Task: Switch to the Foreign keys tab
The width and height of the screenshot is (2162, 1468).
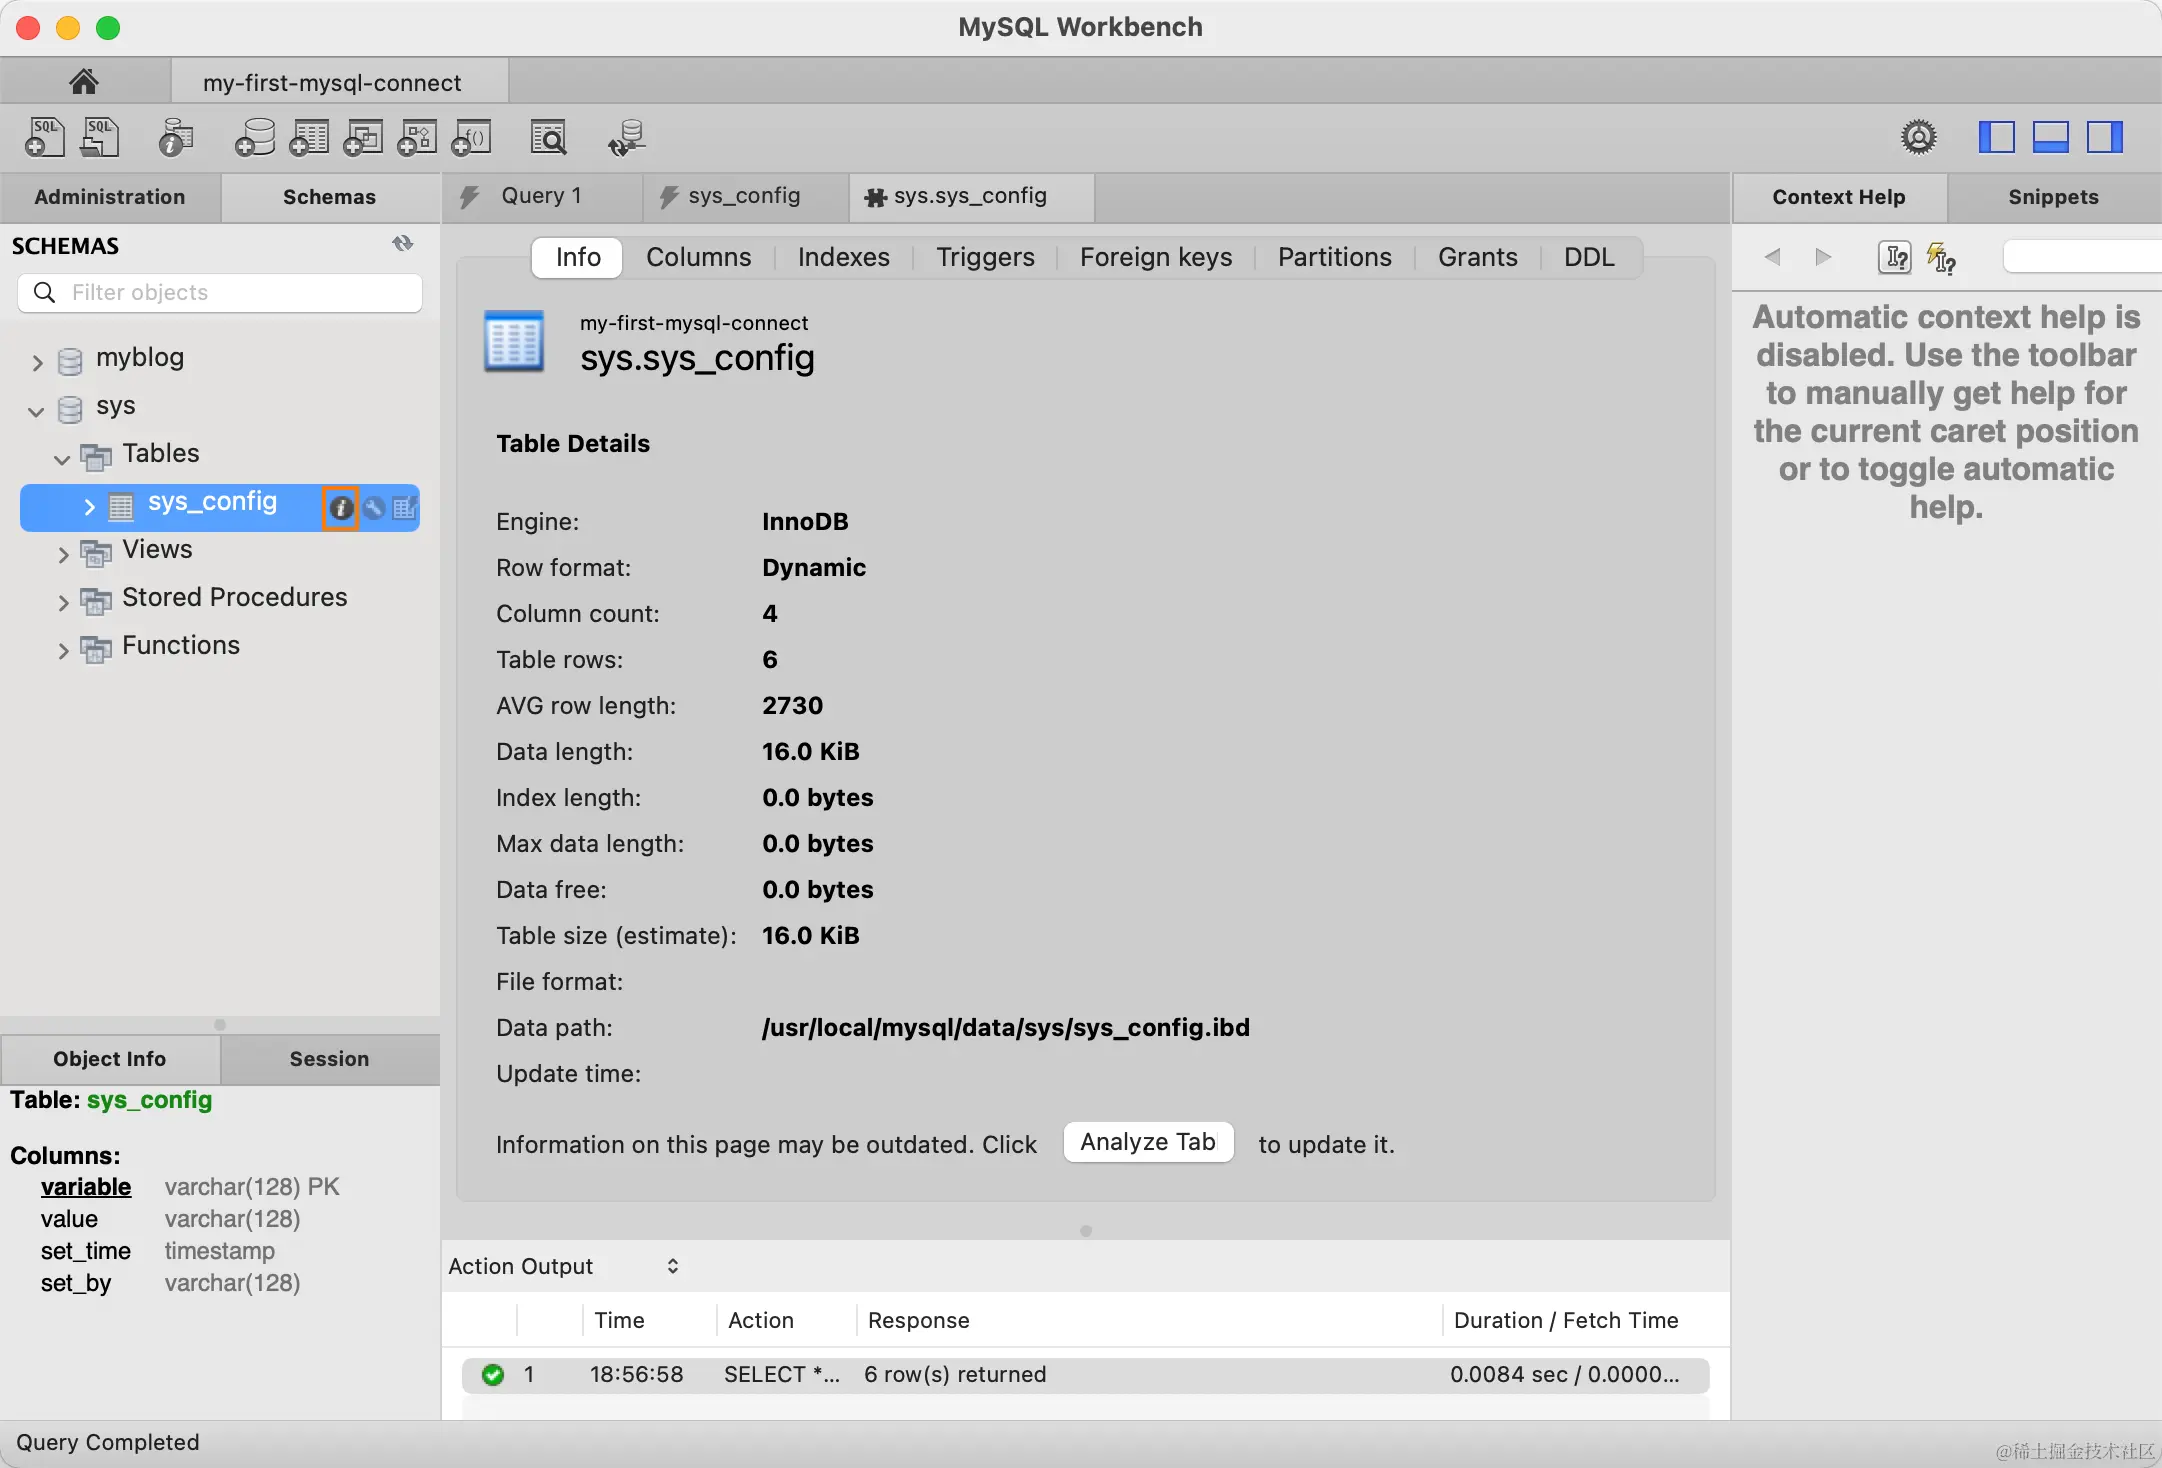Action: (1156, 257)
